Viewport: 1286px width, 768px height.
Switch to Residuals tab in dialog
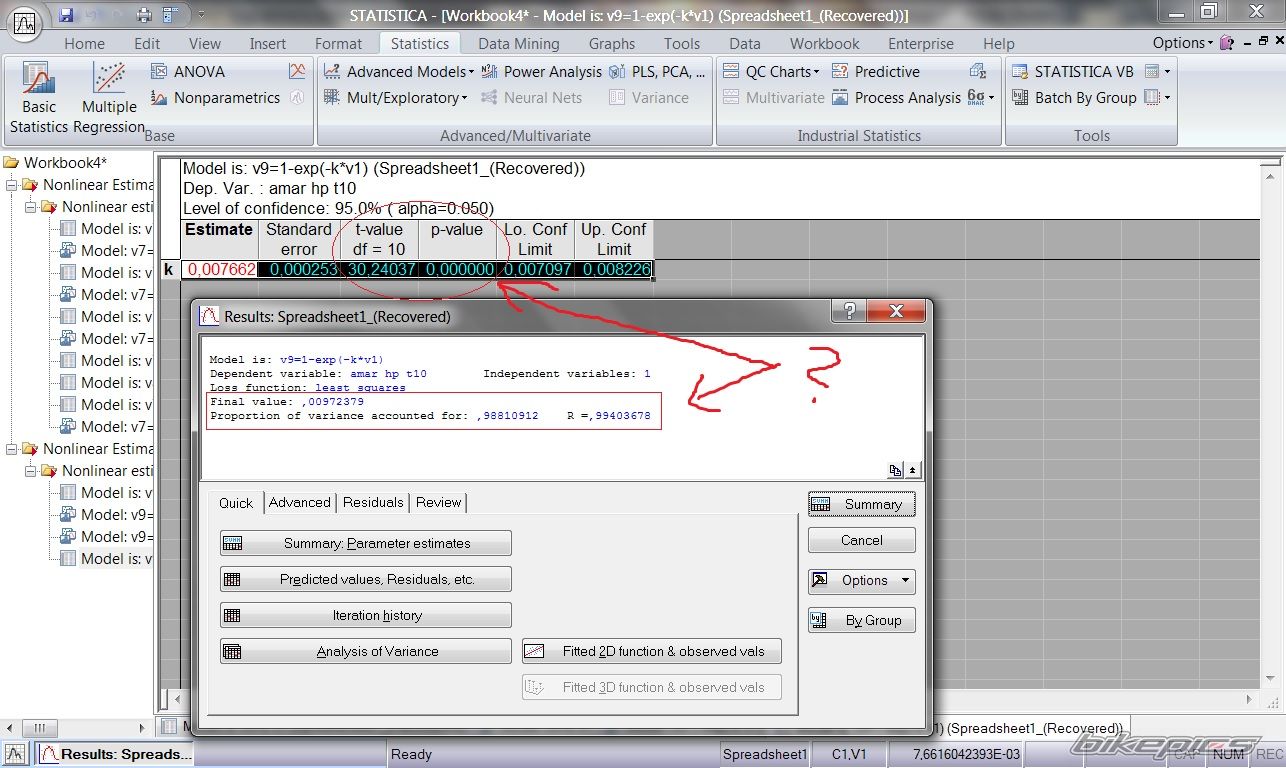pos(373,502)
